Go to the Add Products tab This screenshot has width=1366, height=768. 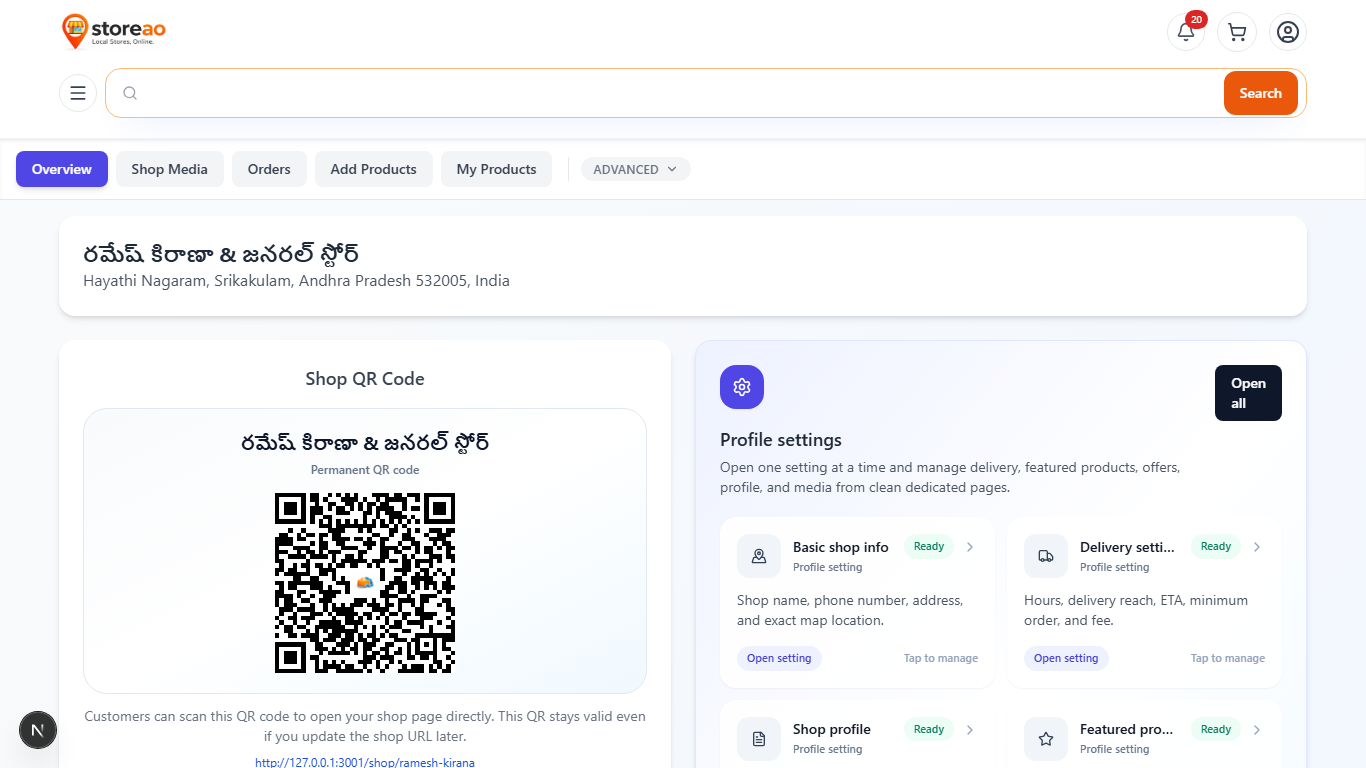(373, 169)
